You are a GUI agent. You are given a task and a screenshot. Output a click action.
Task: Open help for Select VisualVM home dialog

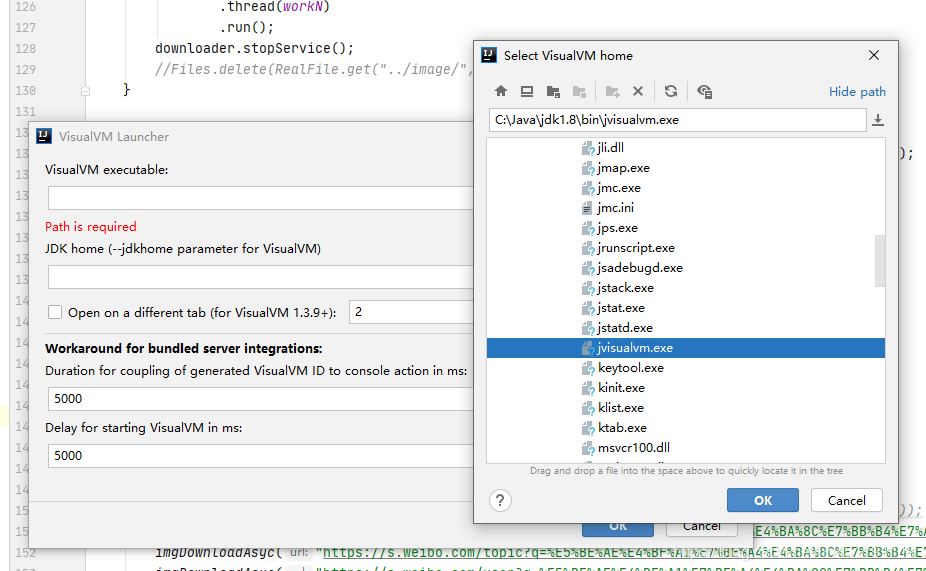coord(500,501)
